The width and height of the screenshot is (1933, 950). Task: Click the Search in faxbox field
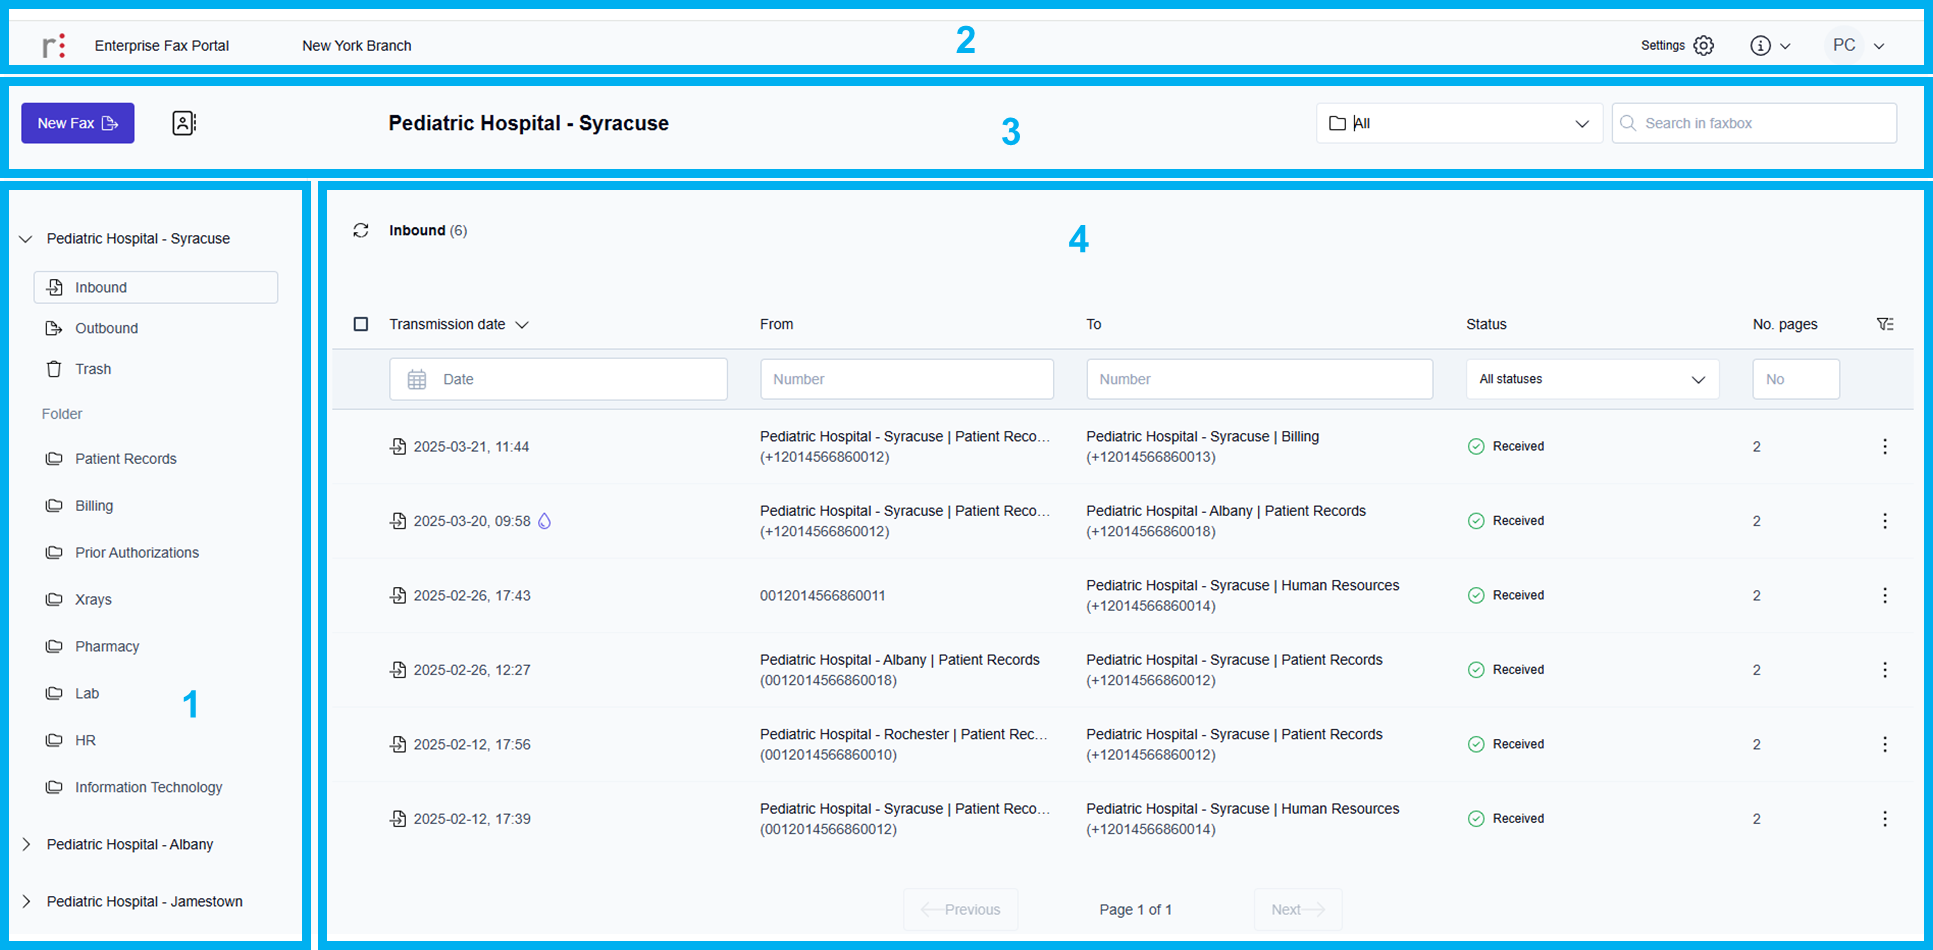pos(1754,122)
